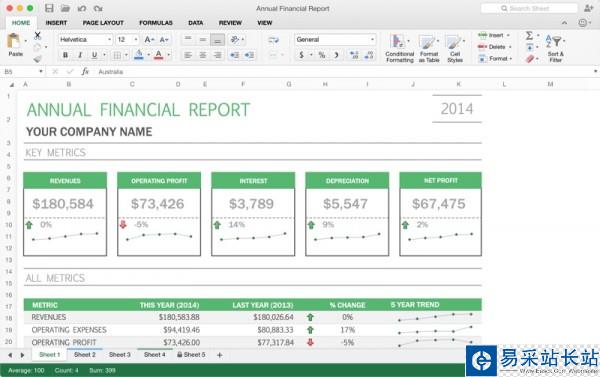This screenshot has width=600, height=377.
Task: Click the Clear eraser icon
Action: click(x=530, y=59)
